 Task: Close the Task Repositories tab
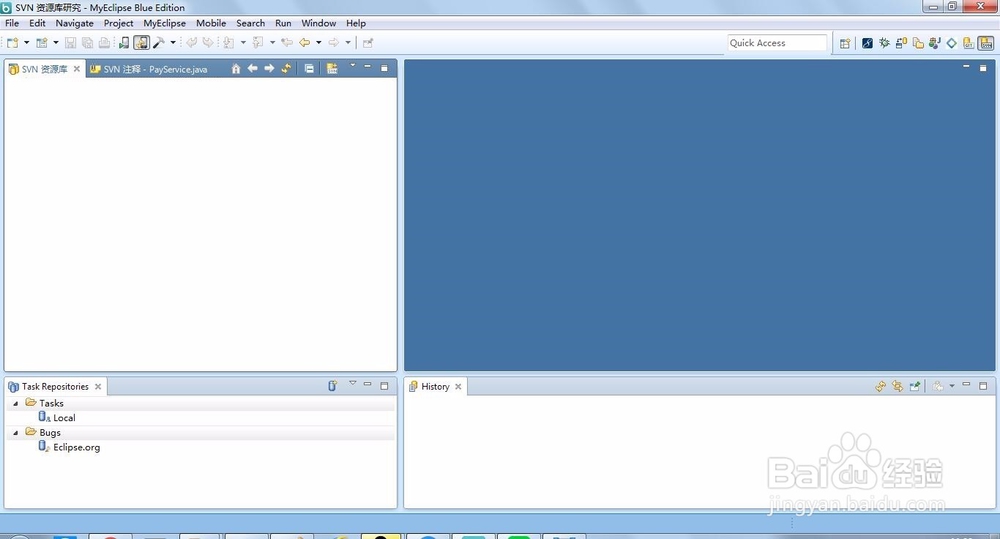pyautogui.click(x=98, y=387)
